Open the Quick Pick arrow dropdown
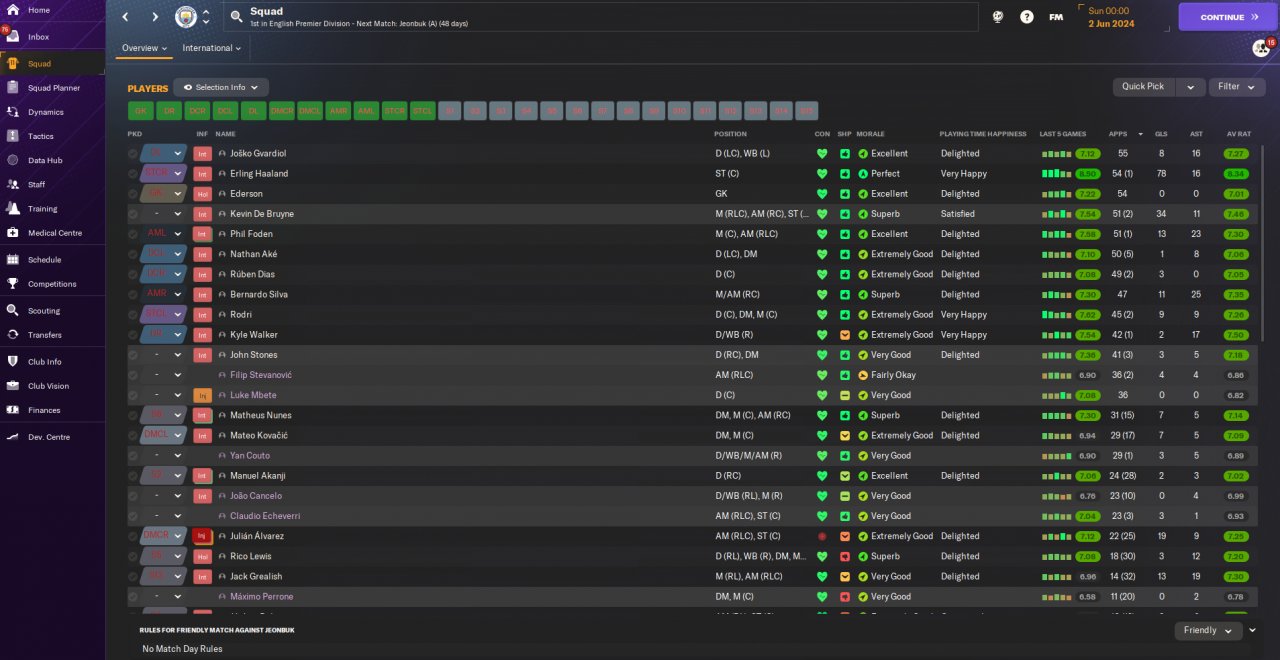The image size is (1280, 660). (x=1190, y=87)
